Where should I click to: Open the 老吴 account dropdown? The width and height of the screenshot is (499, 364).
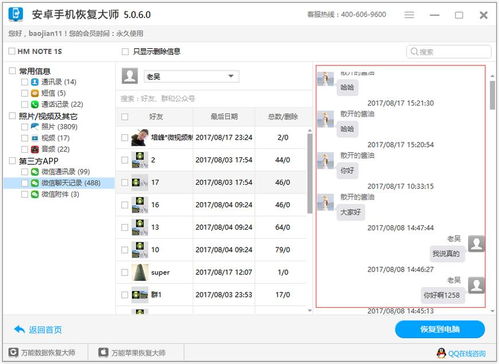[x=191, y=77]
